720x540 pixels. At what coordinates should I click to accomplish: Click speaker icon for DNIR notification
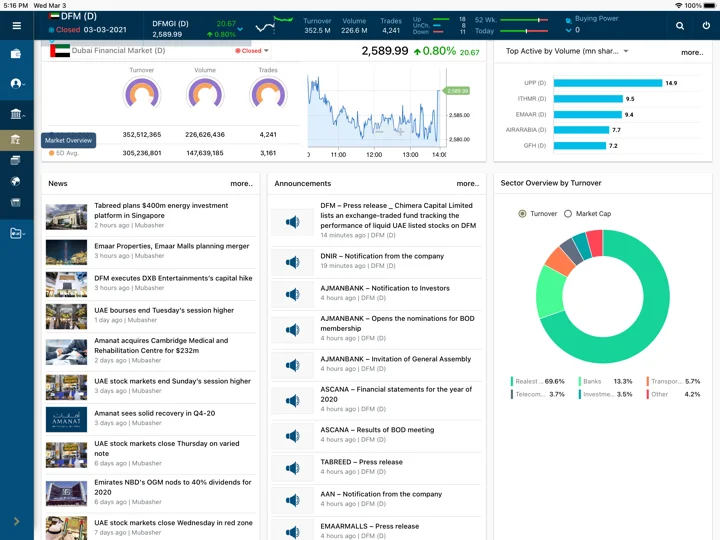coord(292,262)
